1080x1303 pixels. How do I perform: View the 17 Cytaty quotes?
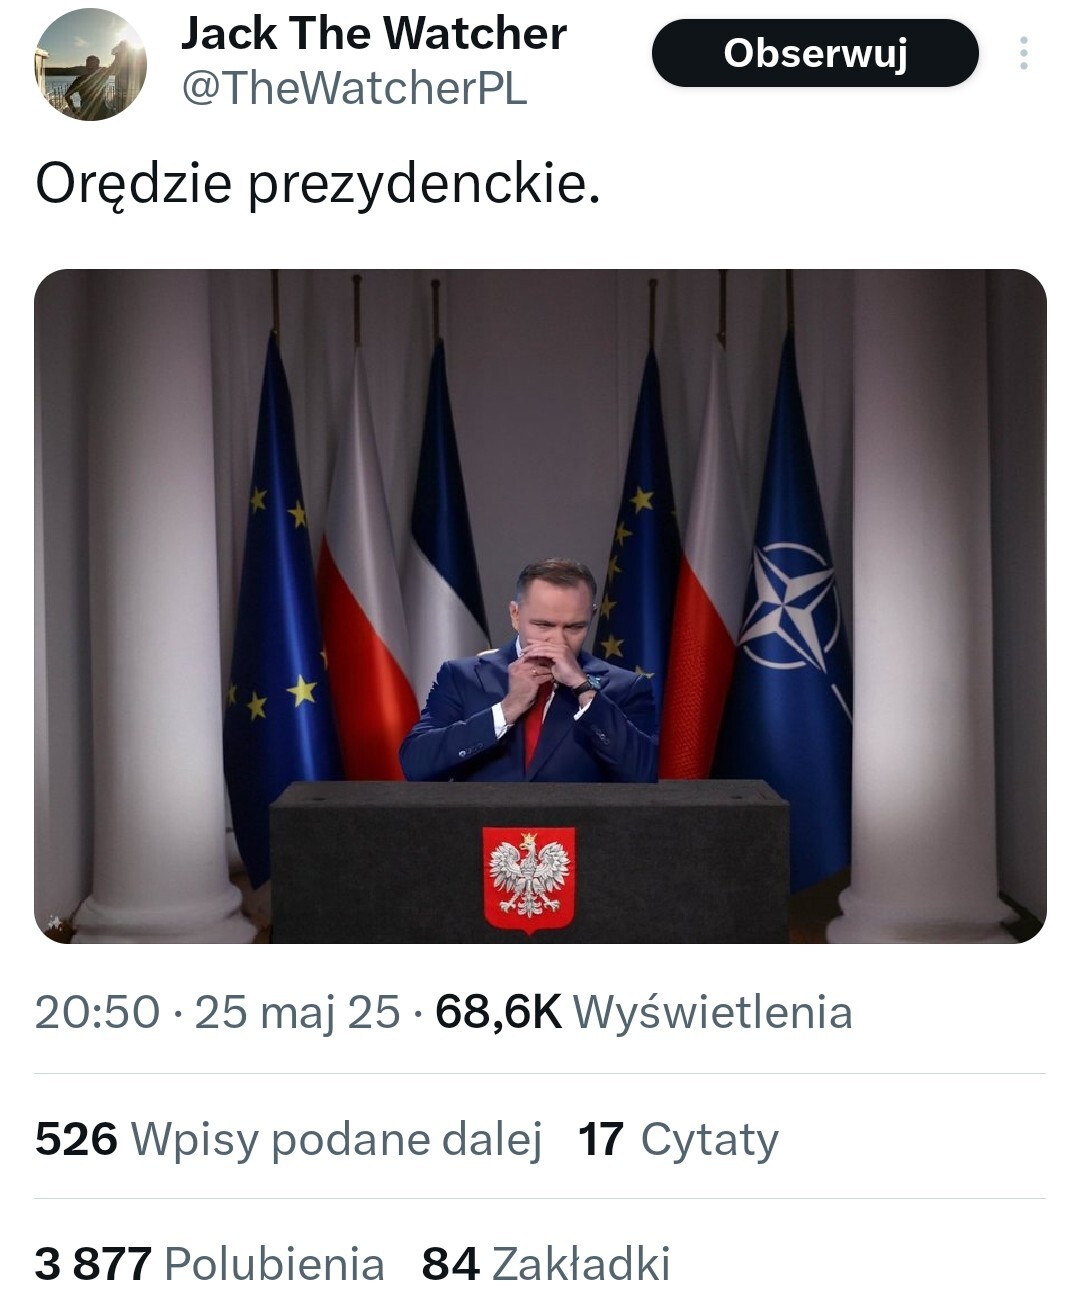click(x=678, y=1139)
